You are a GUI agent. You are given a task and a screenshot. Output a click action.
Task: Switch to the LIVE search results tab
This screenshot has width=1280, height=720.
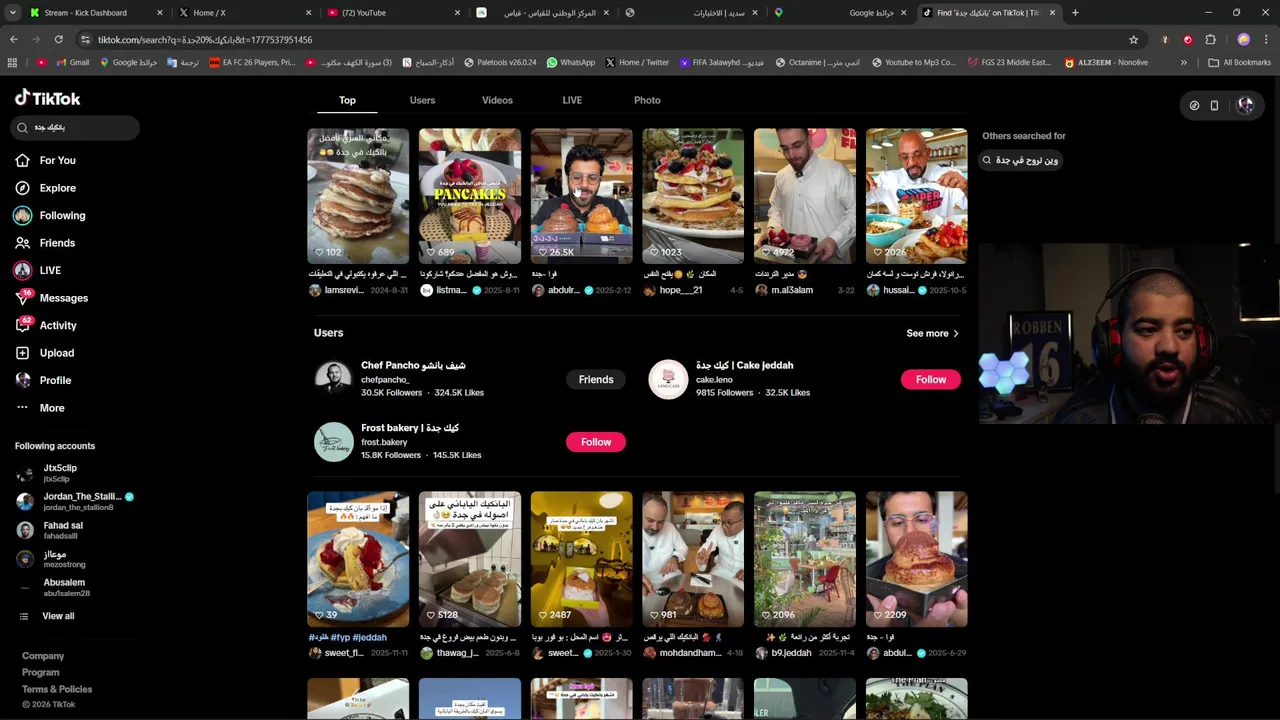pyautogui.click(x=572, y=100)
